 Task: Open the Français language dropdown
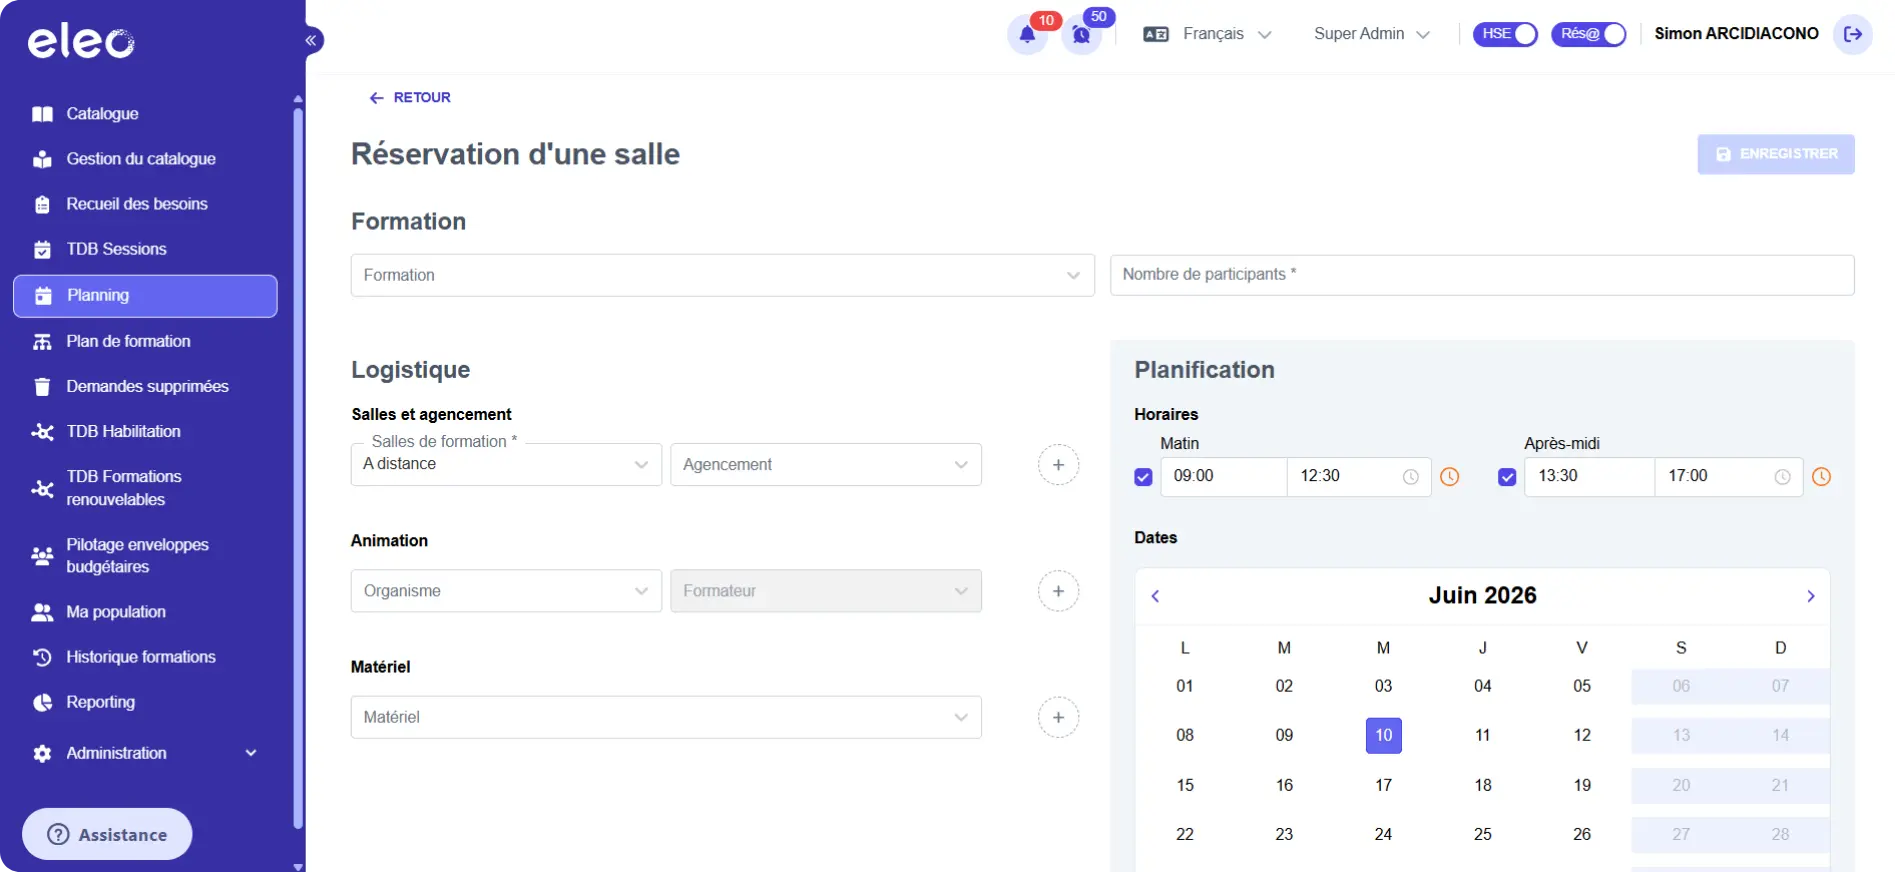1227,34
